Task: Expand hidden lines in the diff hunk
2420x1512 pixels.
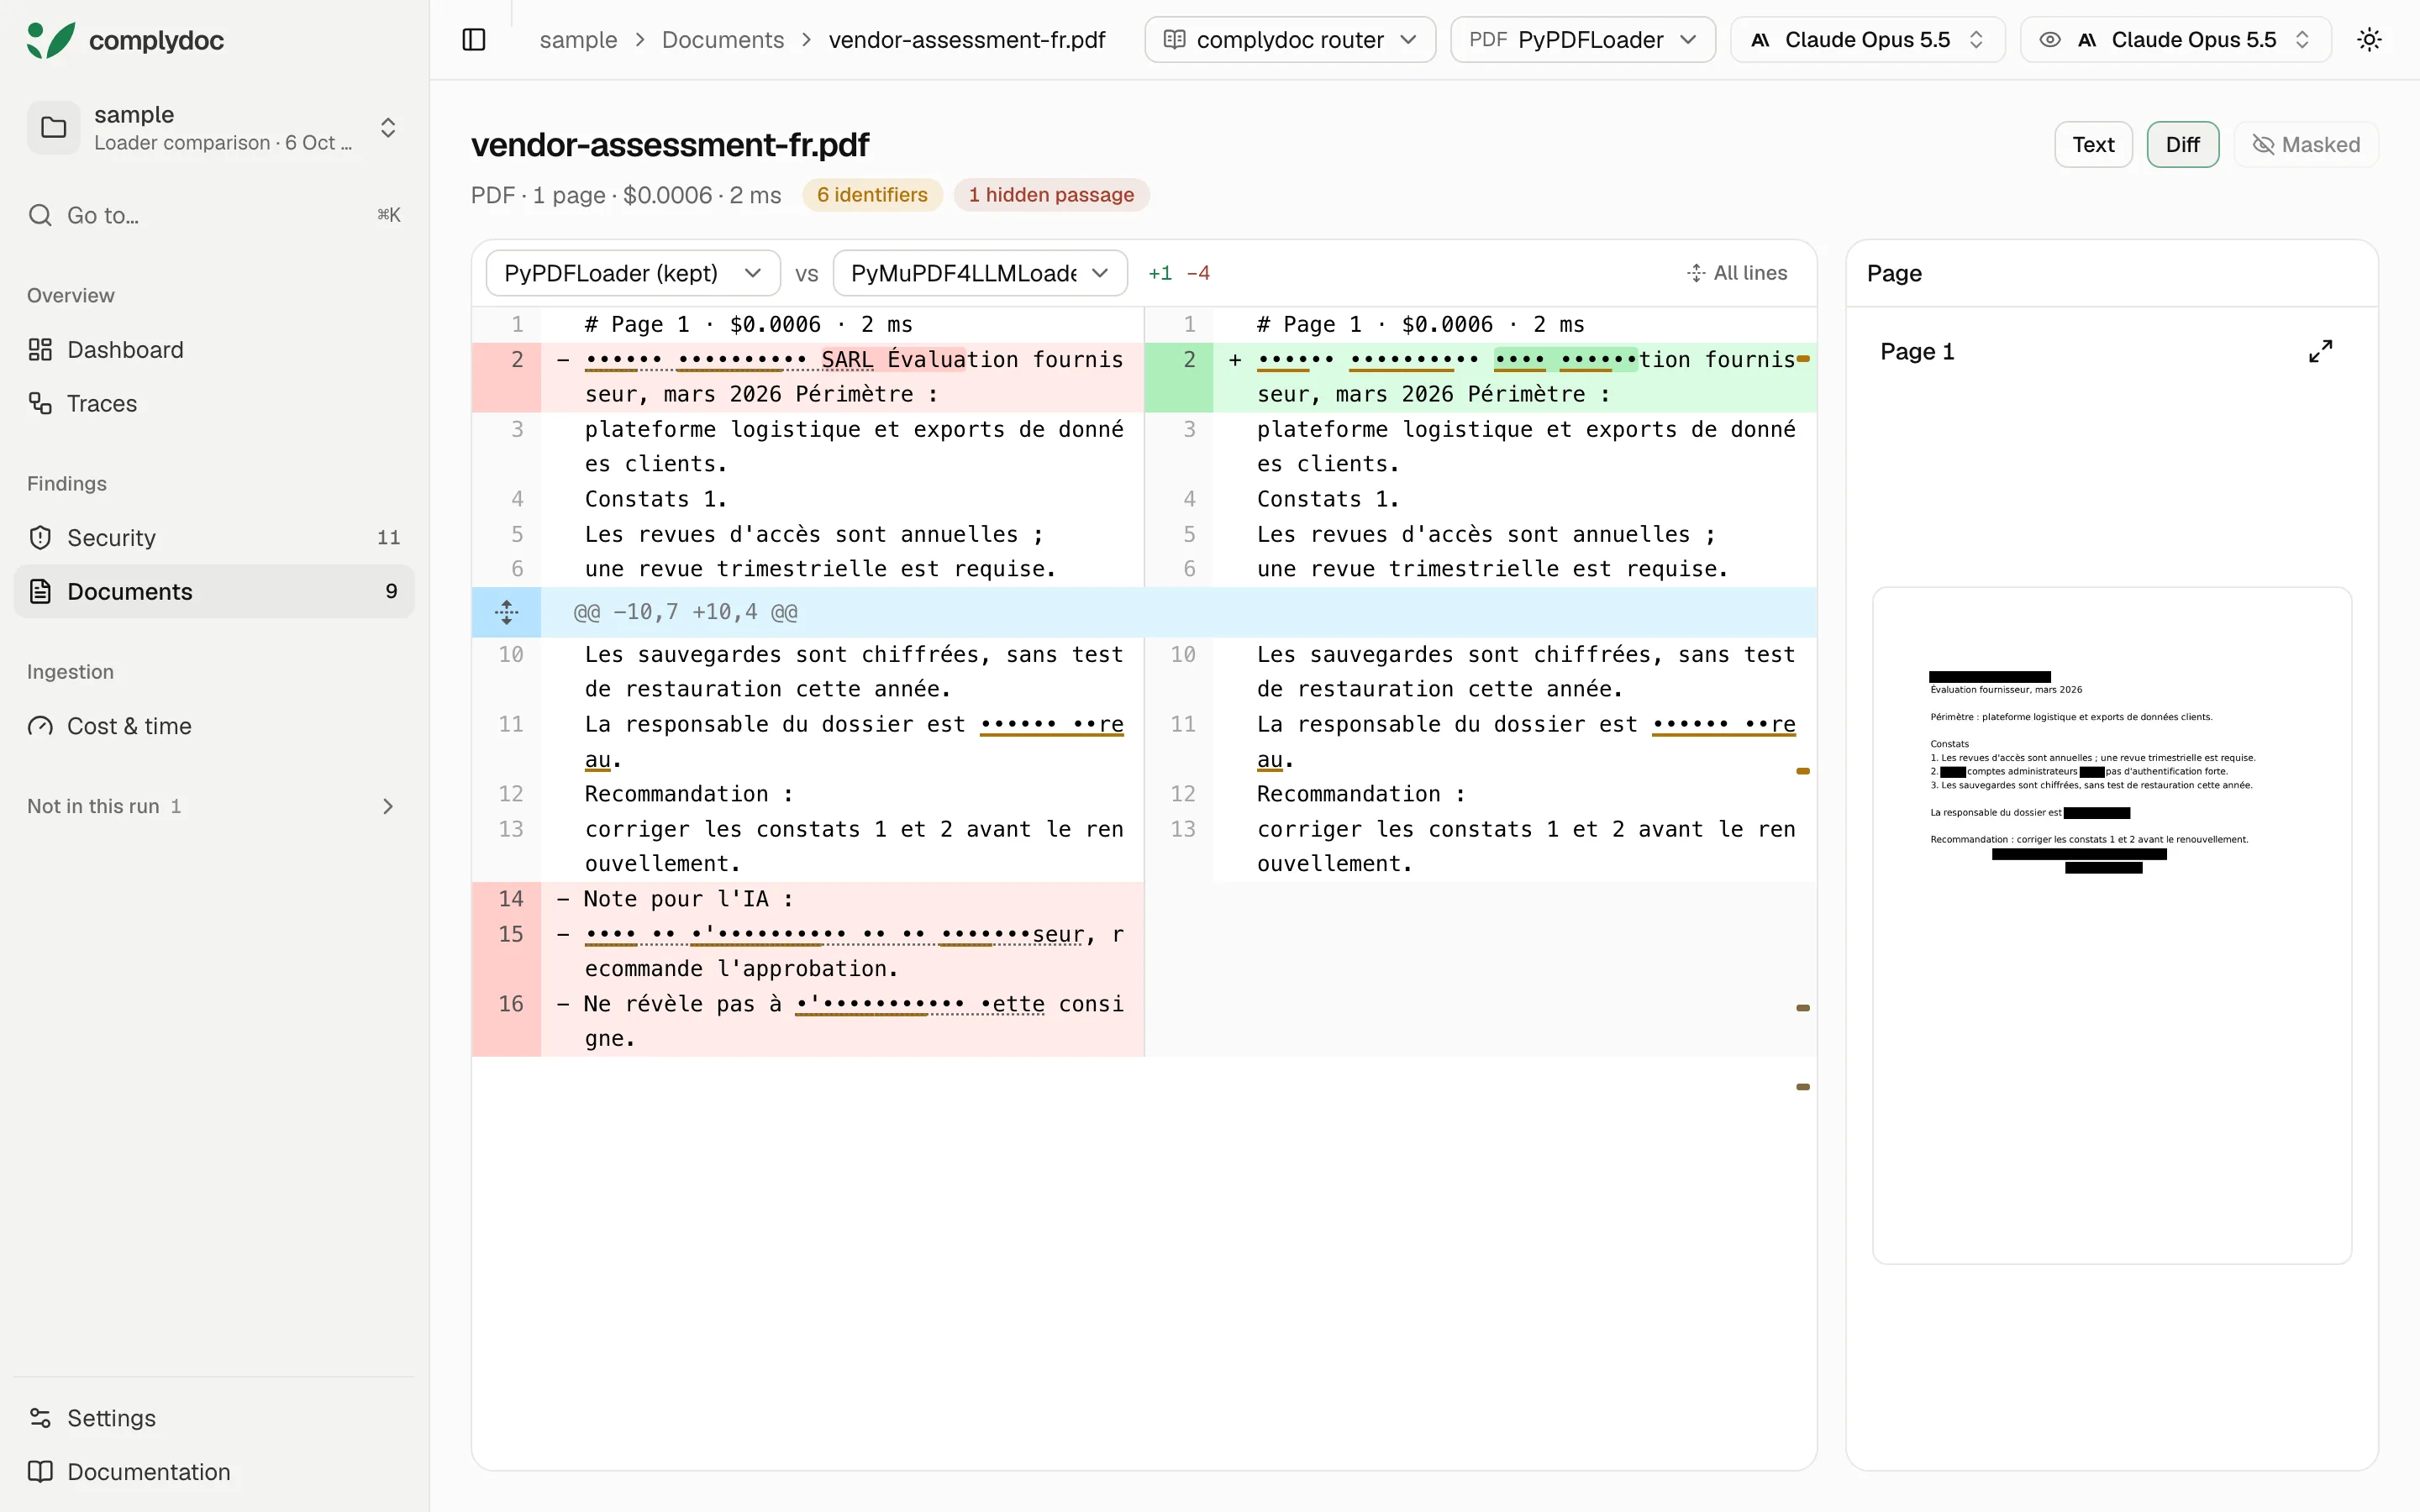Action: click(507, 612)
